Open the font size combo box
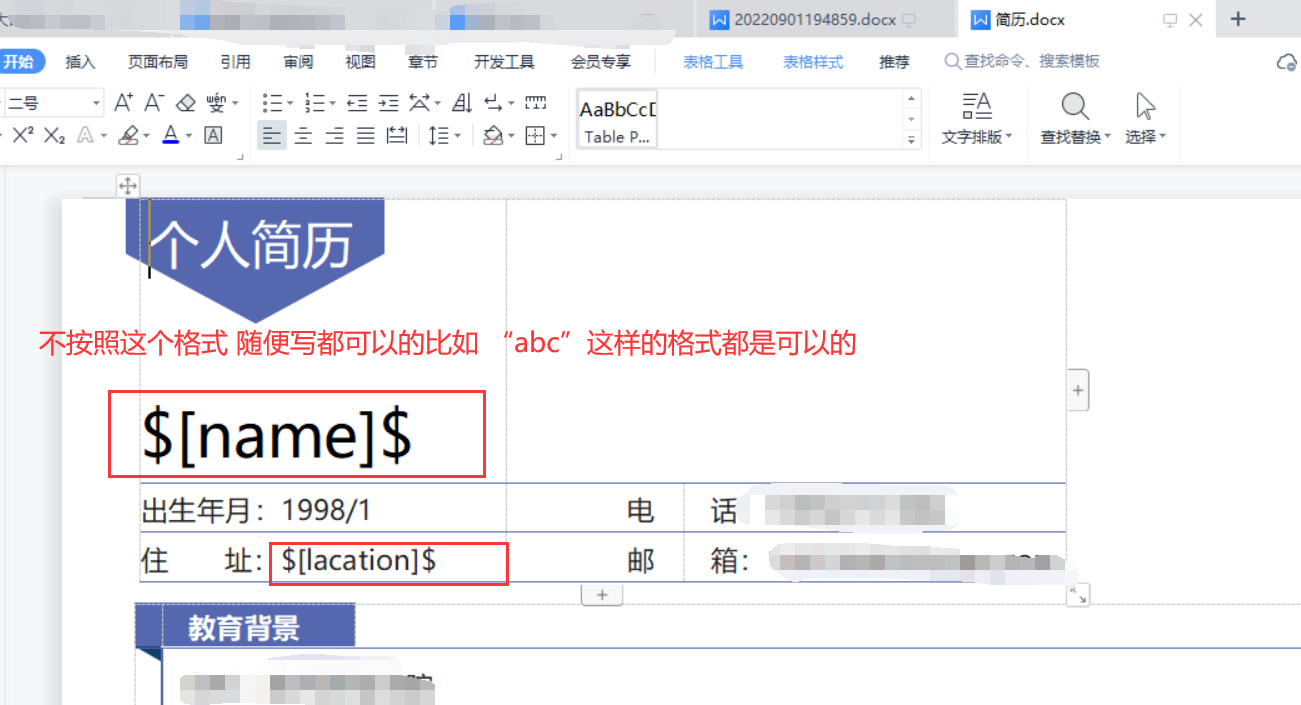The image size is (1301, 705). pyautogui.click(x=52, y=101)
